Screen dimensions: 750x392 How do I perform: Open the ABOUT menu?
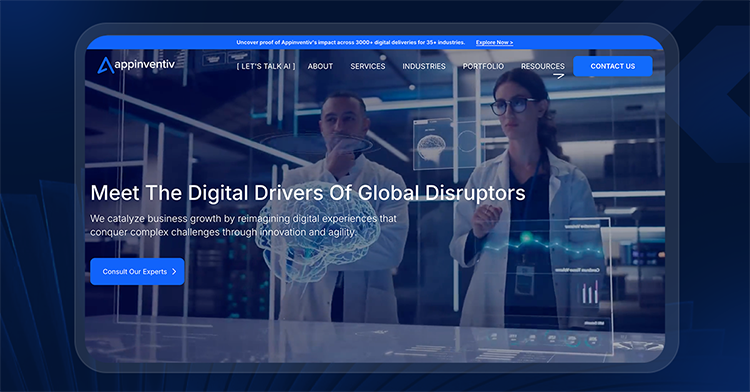(320, 66)
